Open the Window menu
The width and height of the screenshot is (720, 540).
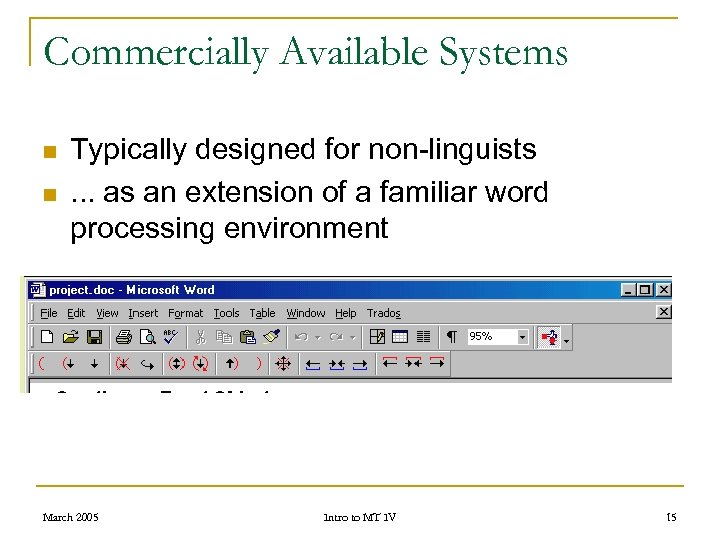point(306,313)
